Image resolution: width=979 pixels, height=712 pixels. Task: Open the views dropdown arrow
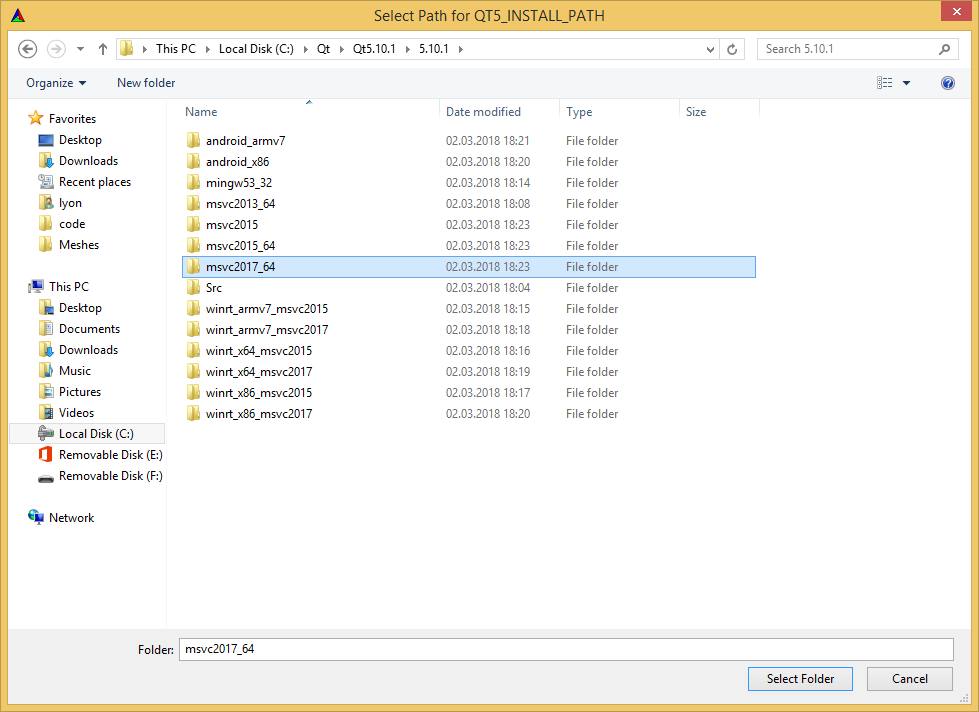click(905, 83)
